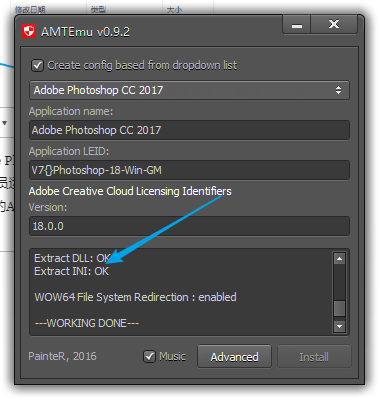Click the Install button
379x399 pixels.
314,357
